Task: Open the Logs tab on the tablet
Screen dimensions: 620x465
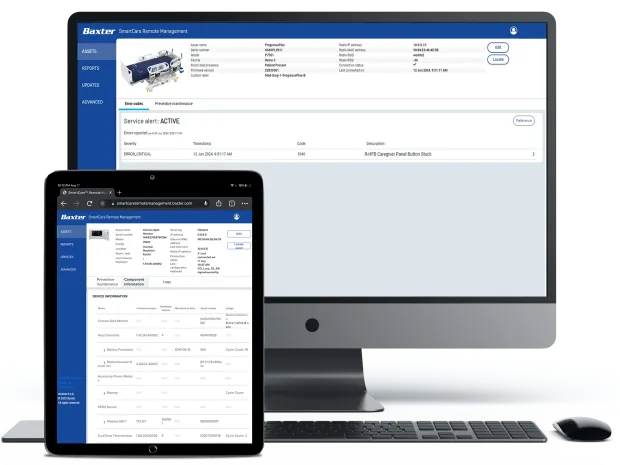Action: click(x=167, y=282)
